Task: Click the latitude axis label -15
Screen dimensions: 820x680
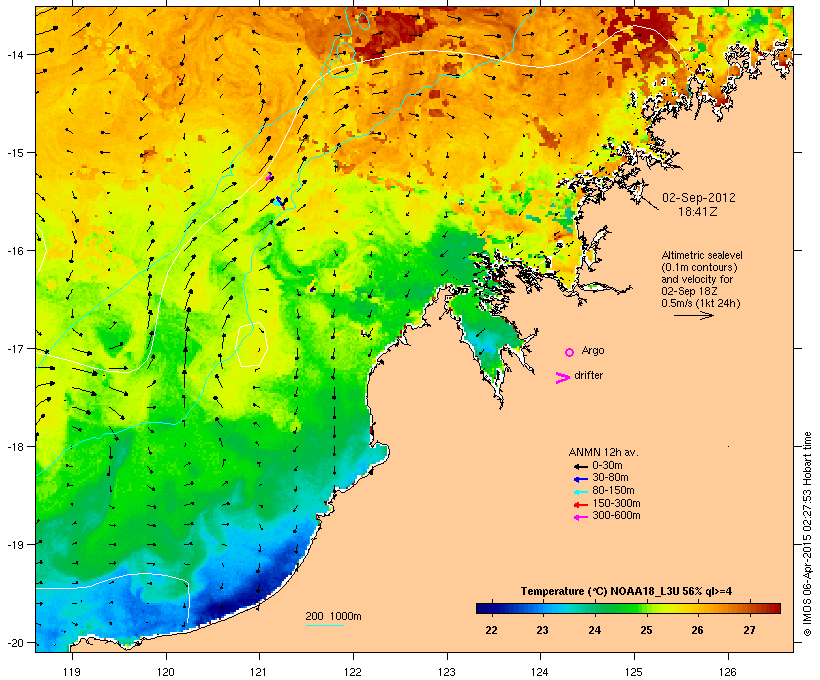Action: point(14,153)
